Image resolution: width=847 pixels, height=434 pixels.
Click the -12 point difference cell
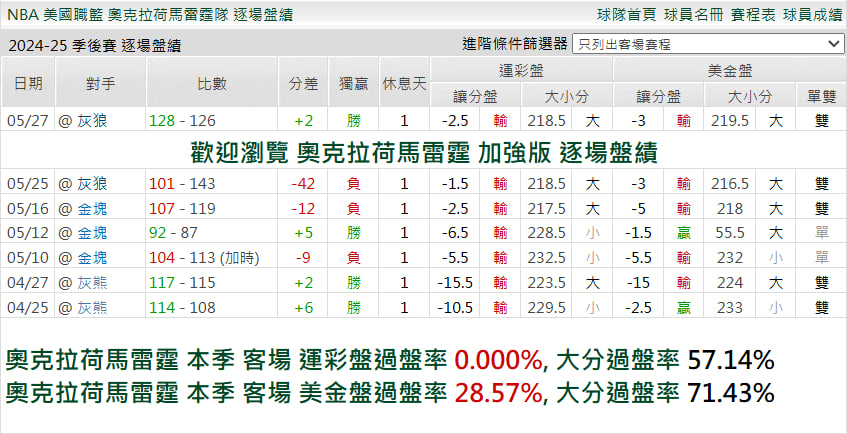point(303,209)
